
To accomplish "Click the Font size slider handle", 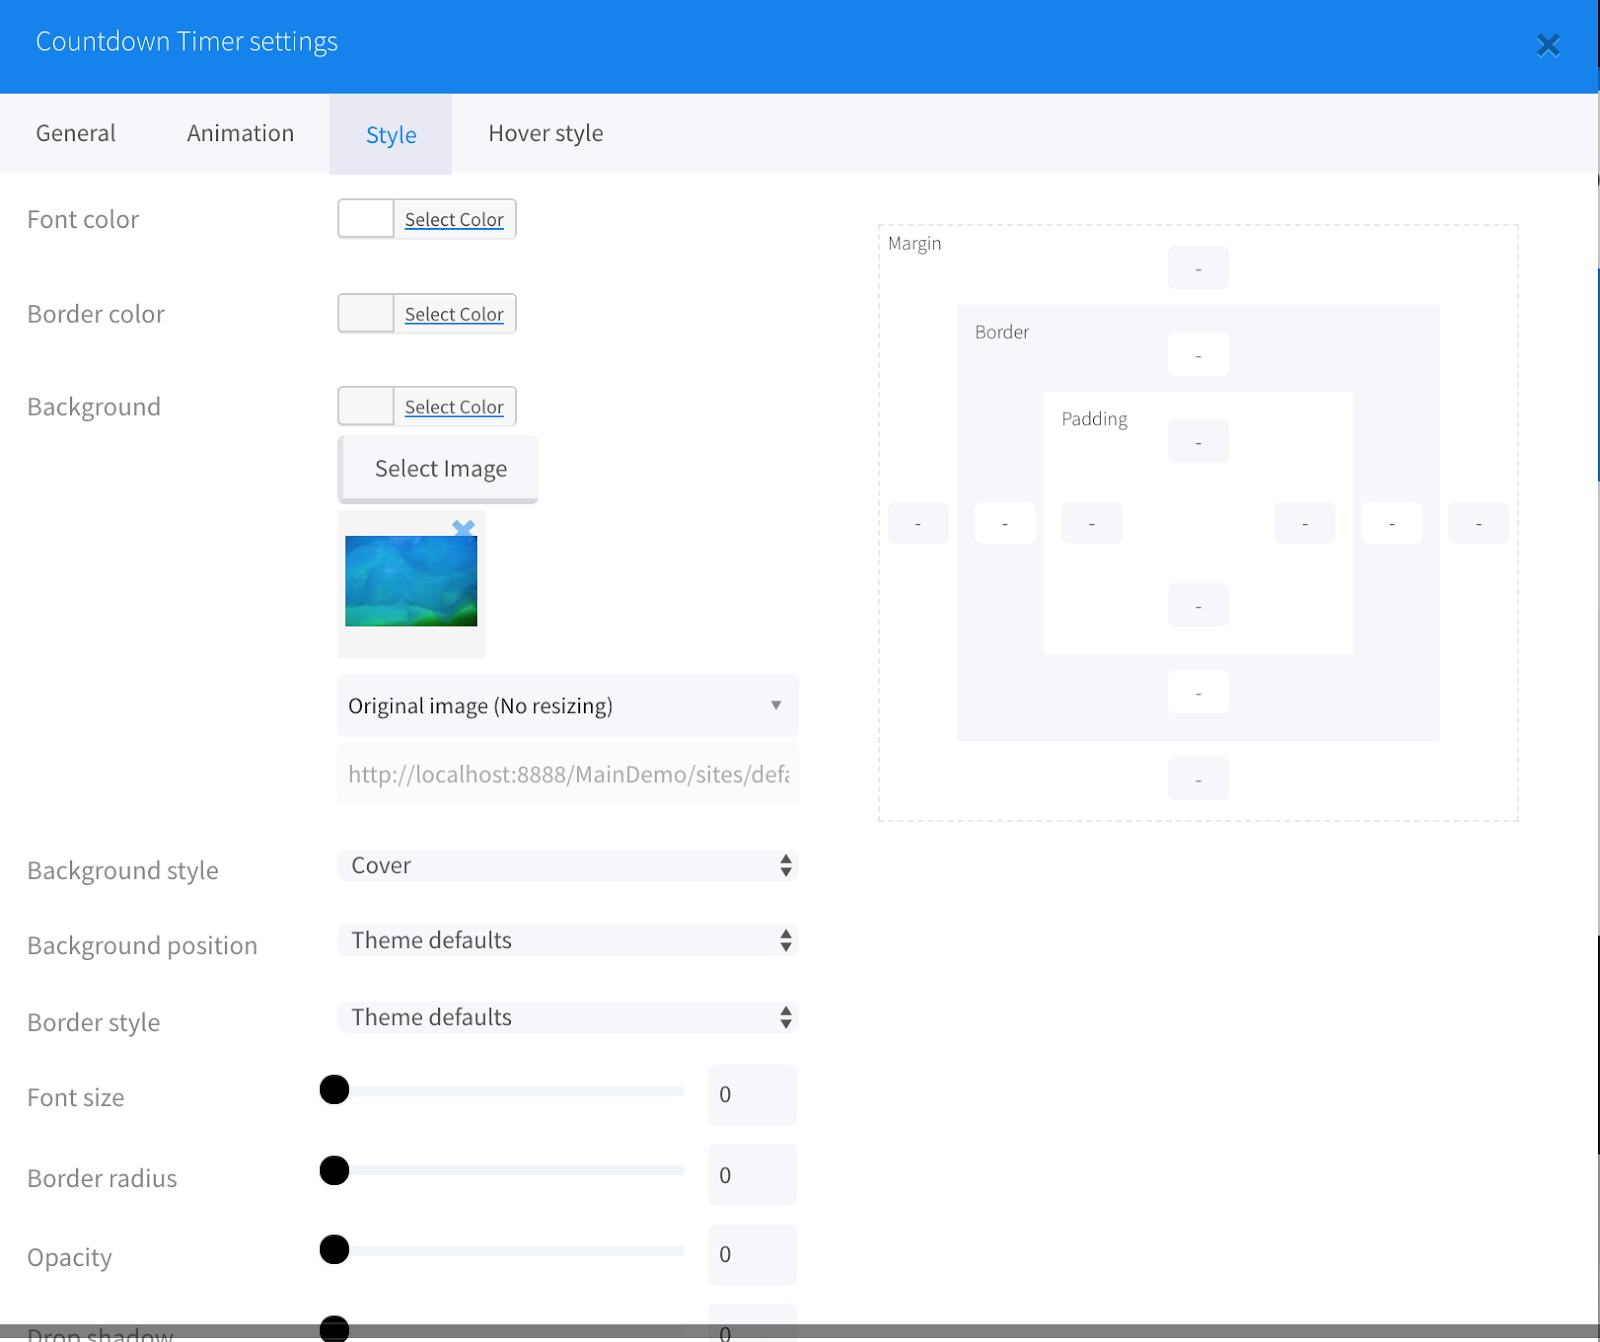I will pos(334,1089).
